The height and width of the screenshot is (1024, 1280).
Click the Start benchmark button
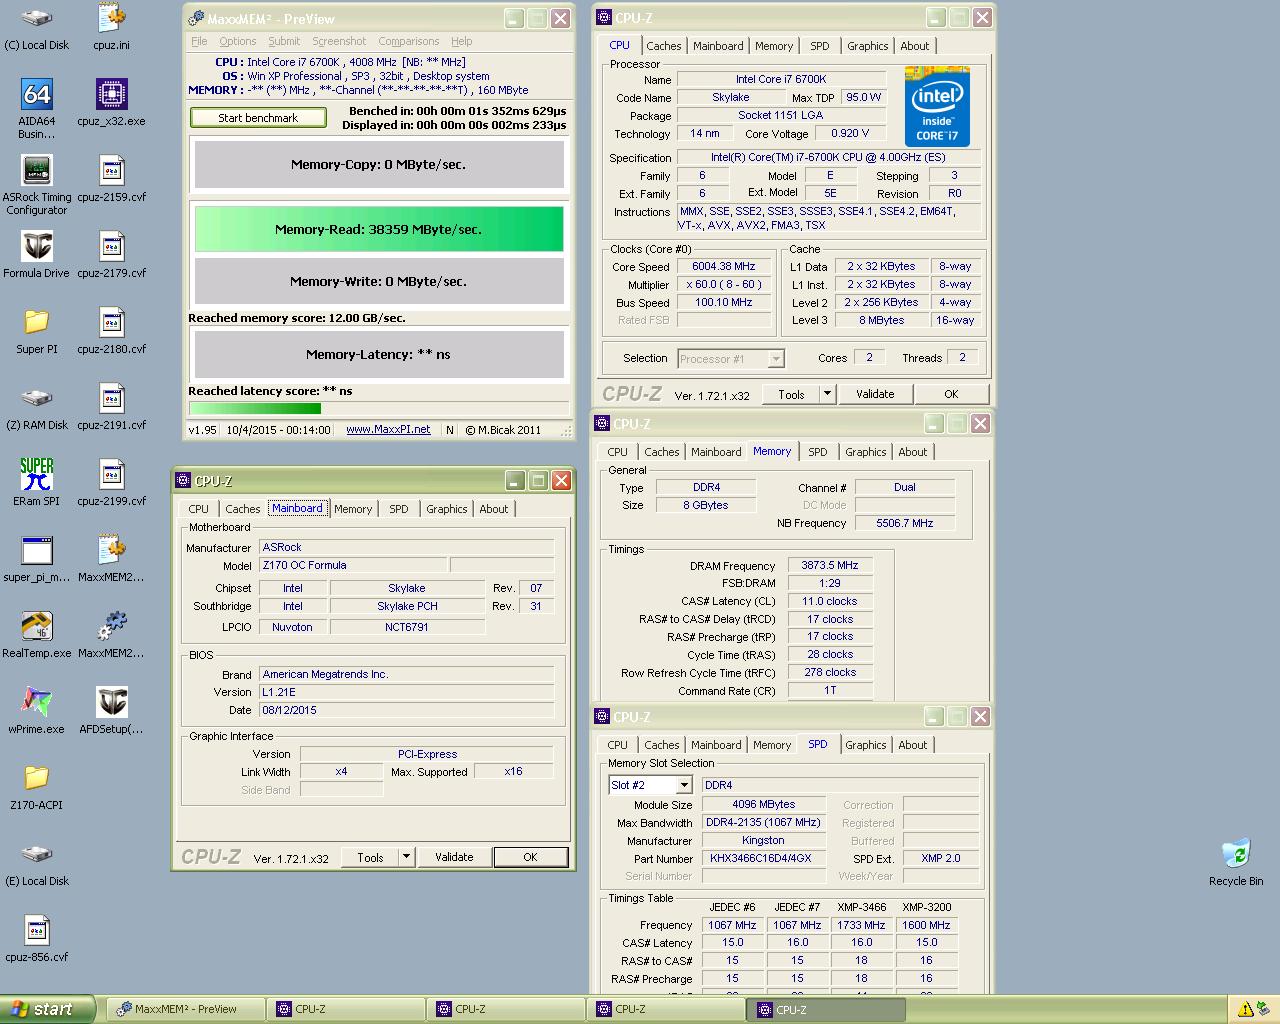258,118
